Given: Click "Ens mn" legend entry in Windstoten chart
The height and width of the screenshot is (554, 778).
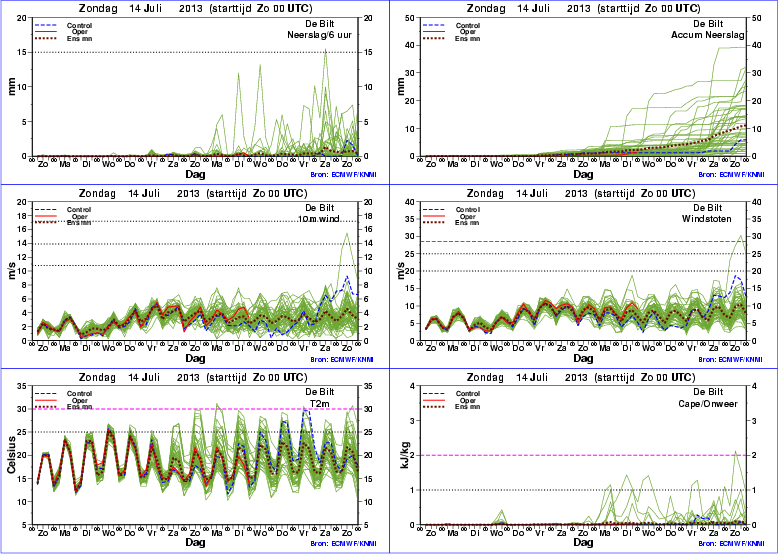Looking at the screenshot, I should 467,223.
